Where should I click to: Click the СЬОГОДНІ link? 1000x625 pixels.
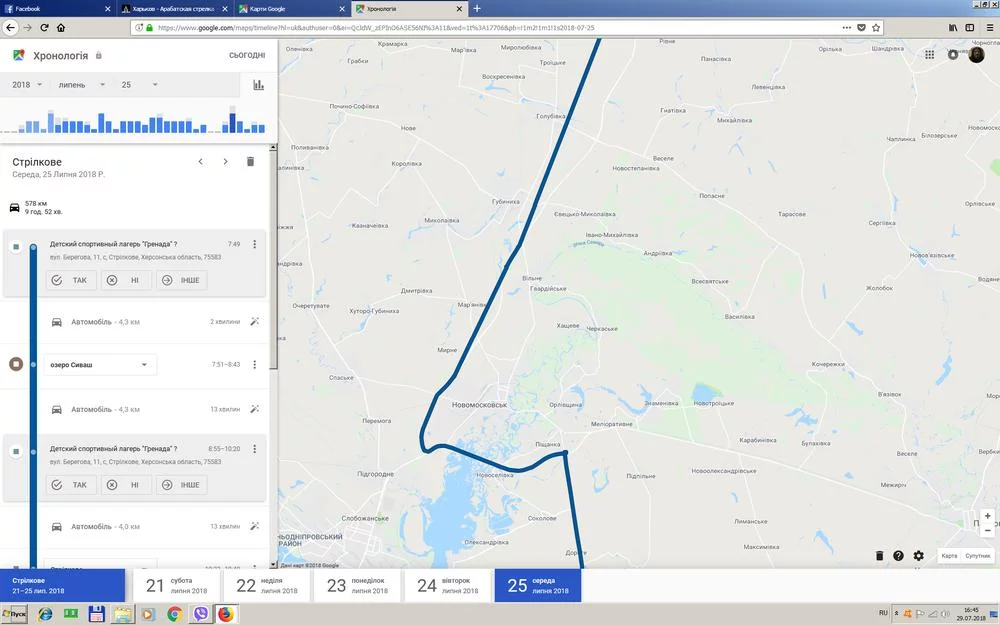[x=247, y=55]
